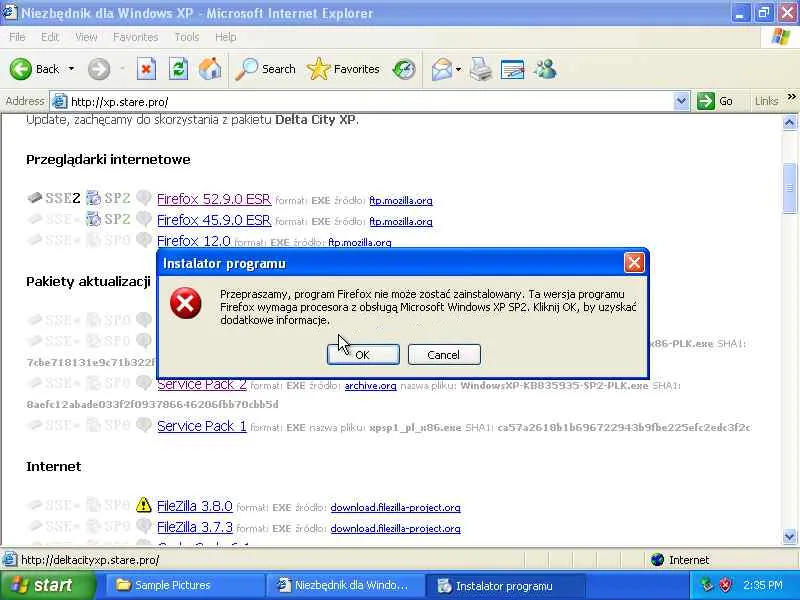Image resolution: width=800 pixels, height=600 pixels.
Task: Open the FileZilla 3.7.3 link
Action: [194, 527]
